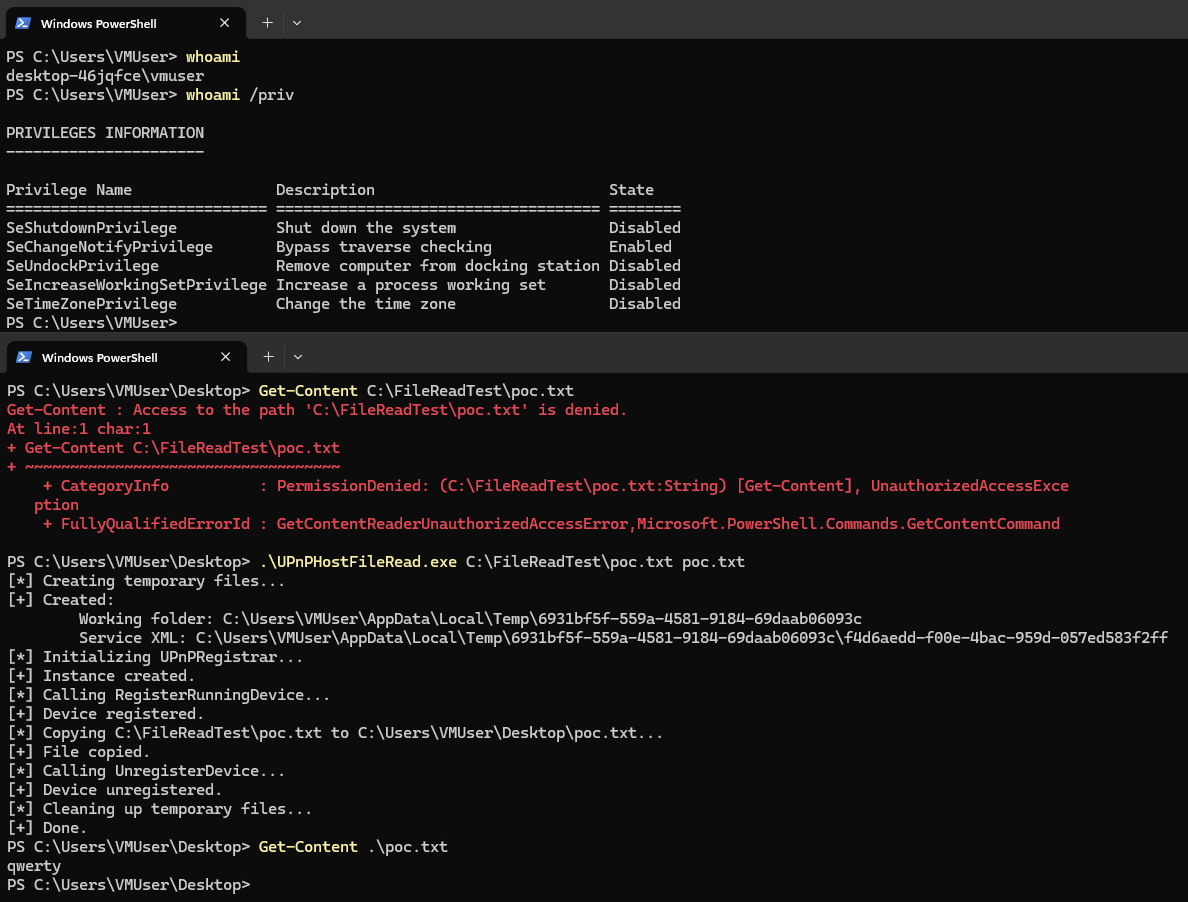Screen dimensions: 1188x902
Task: Click 'At line:1 char:1' error line
Action: (x=79, y=429)
